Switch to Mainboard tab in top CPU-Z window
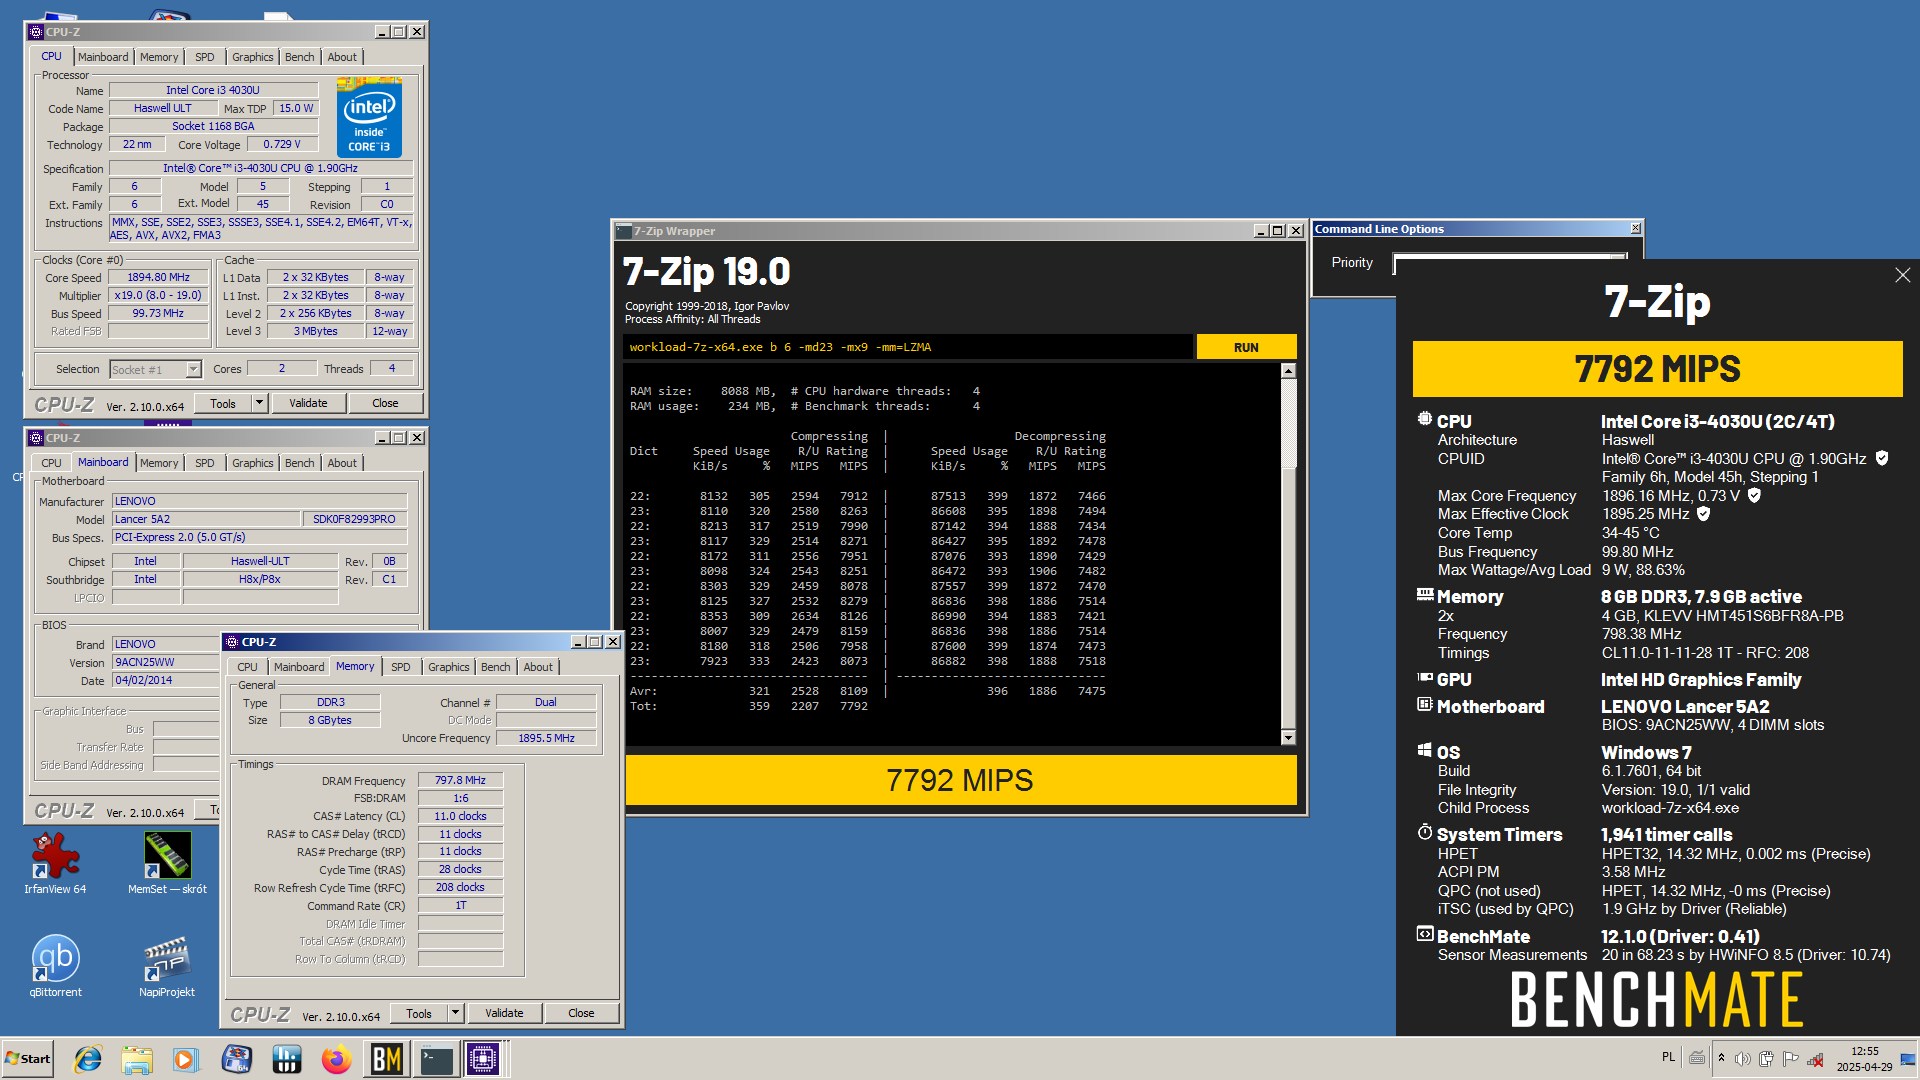1920x1080 pixels. (103, 57)
